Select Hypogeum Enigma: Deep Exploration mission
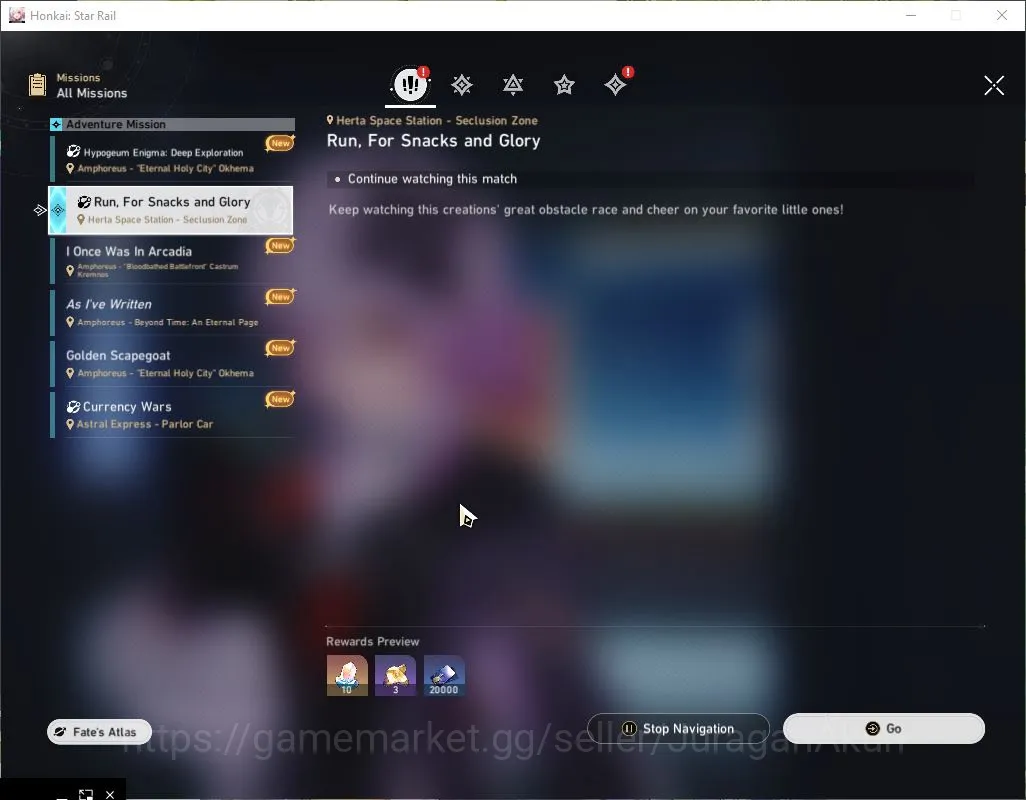The height and width of the screenshot is (800, 1026). (x=173, y=160)
